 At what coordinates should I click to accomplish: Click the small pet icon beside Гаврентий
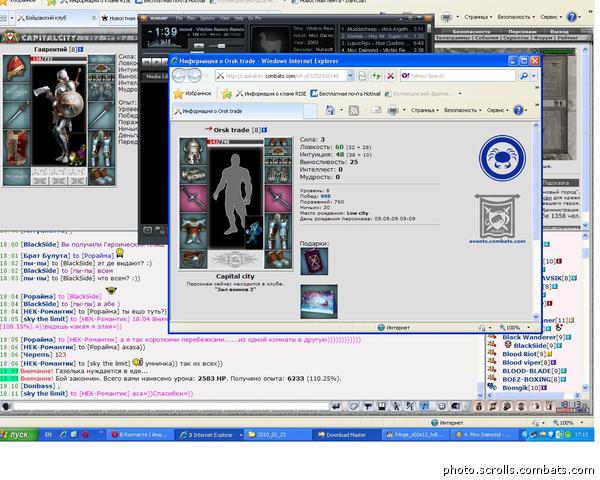point(77,155)
